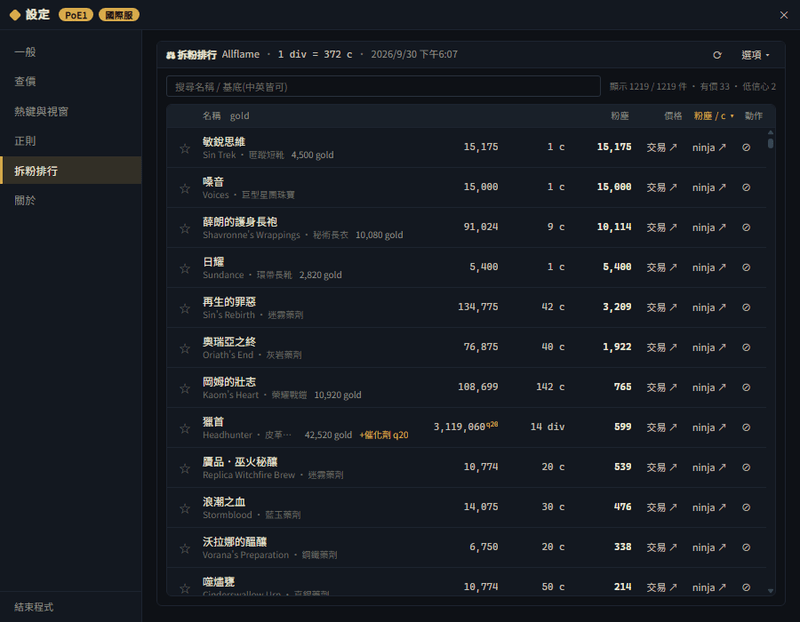The image size is (800, 622).
Task: Click the block icon on Kaom's Heart row
Action: [x=746, y=387]
